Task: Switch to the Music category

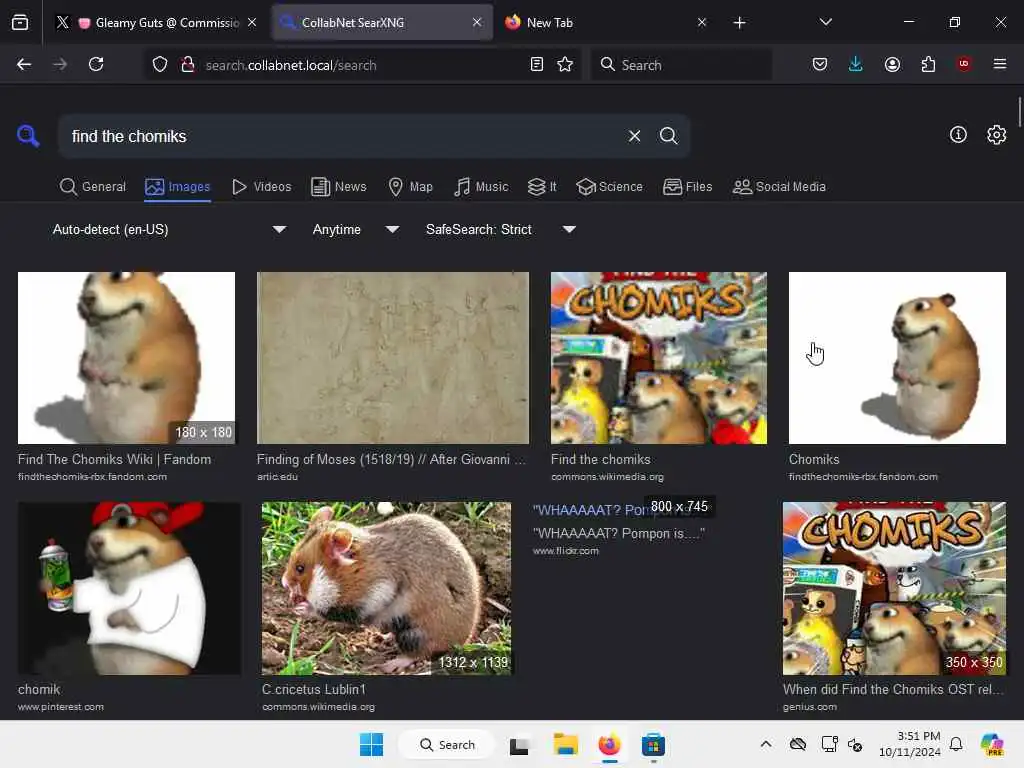Action: coord(481,187)
